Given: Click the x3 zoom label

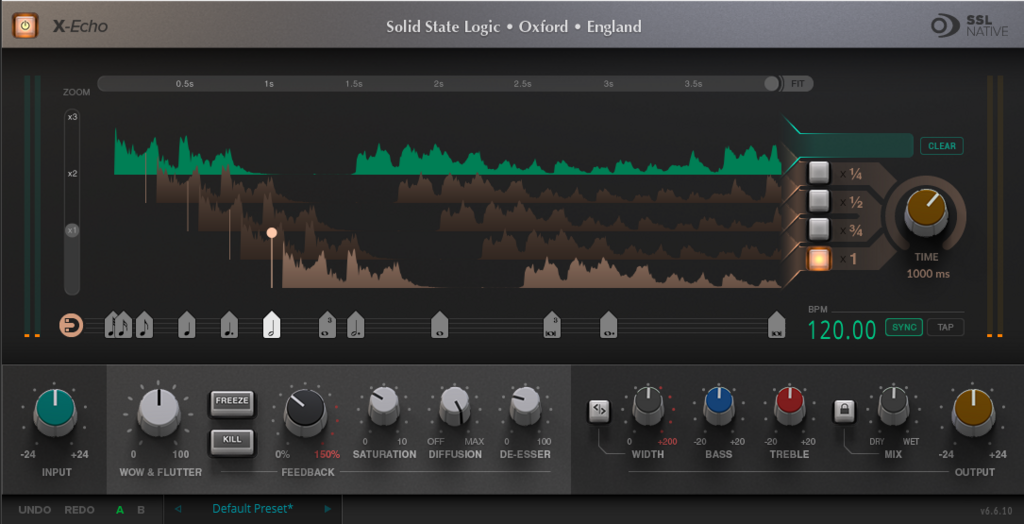Looking at the screenshot, I should tap(72, 117).
